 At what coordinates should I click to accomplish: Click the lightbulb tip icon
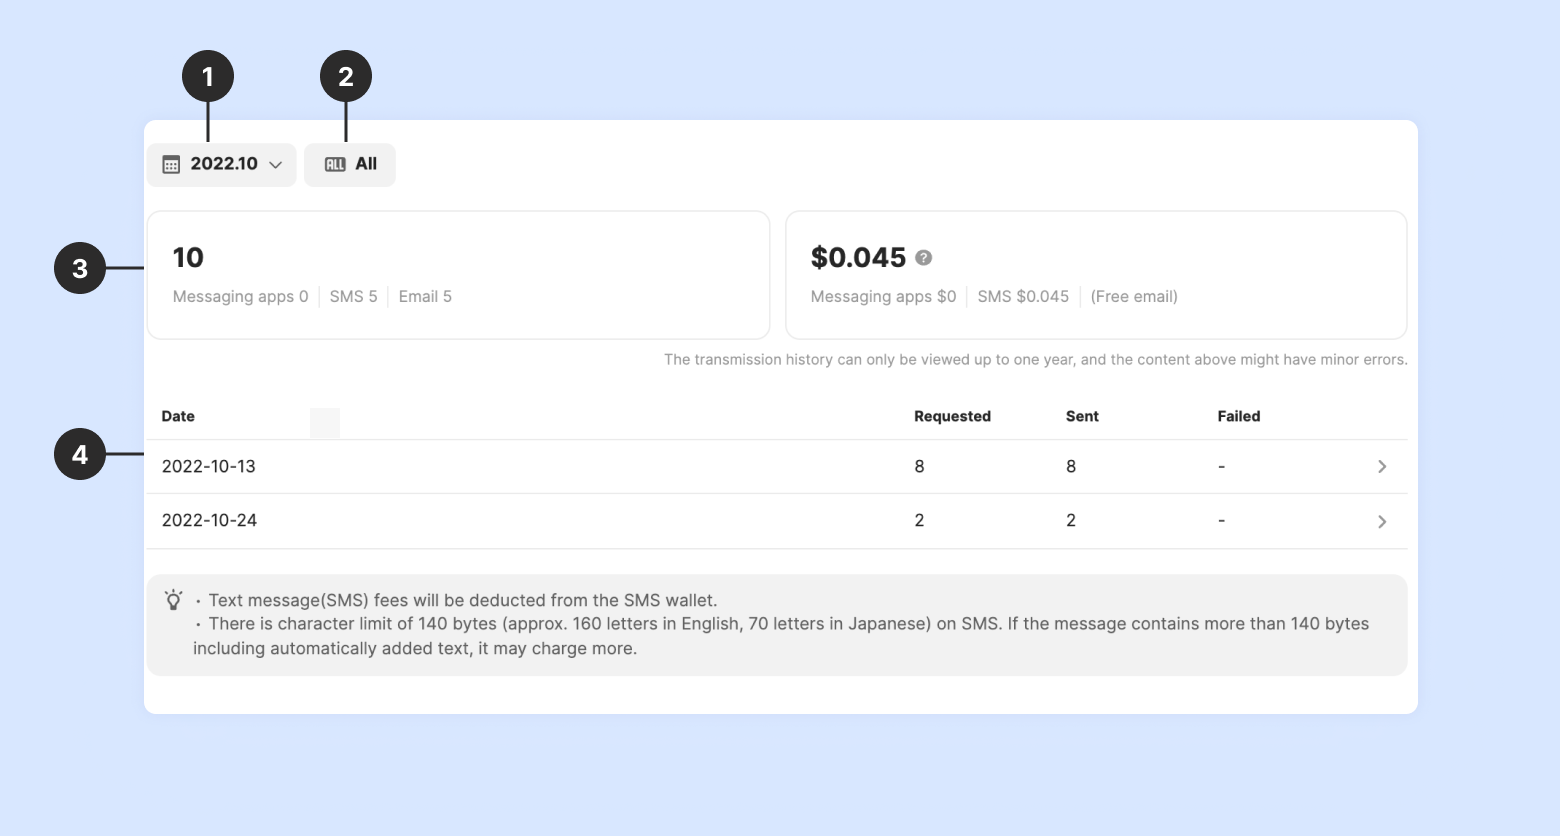pos(174,600)
